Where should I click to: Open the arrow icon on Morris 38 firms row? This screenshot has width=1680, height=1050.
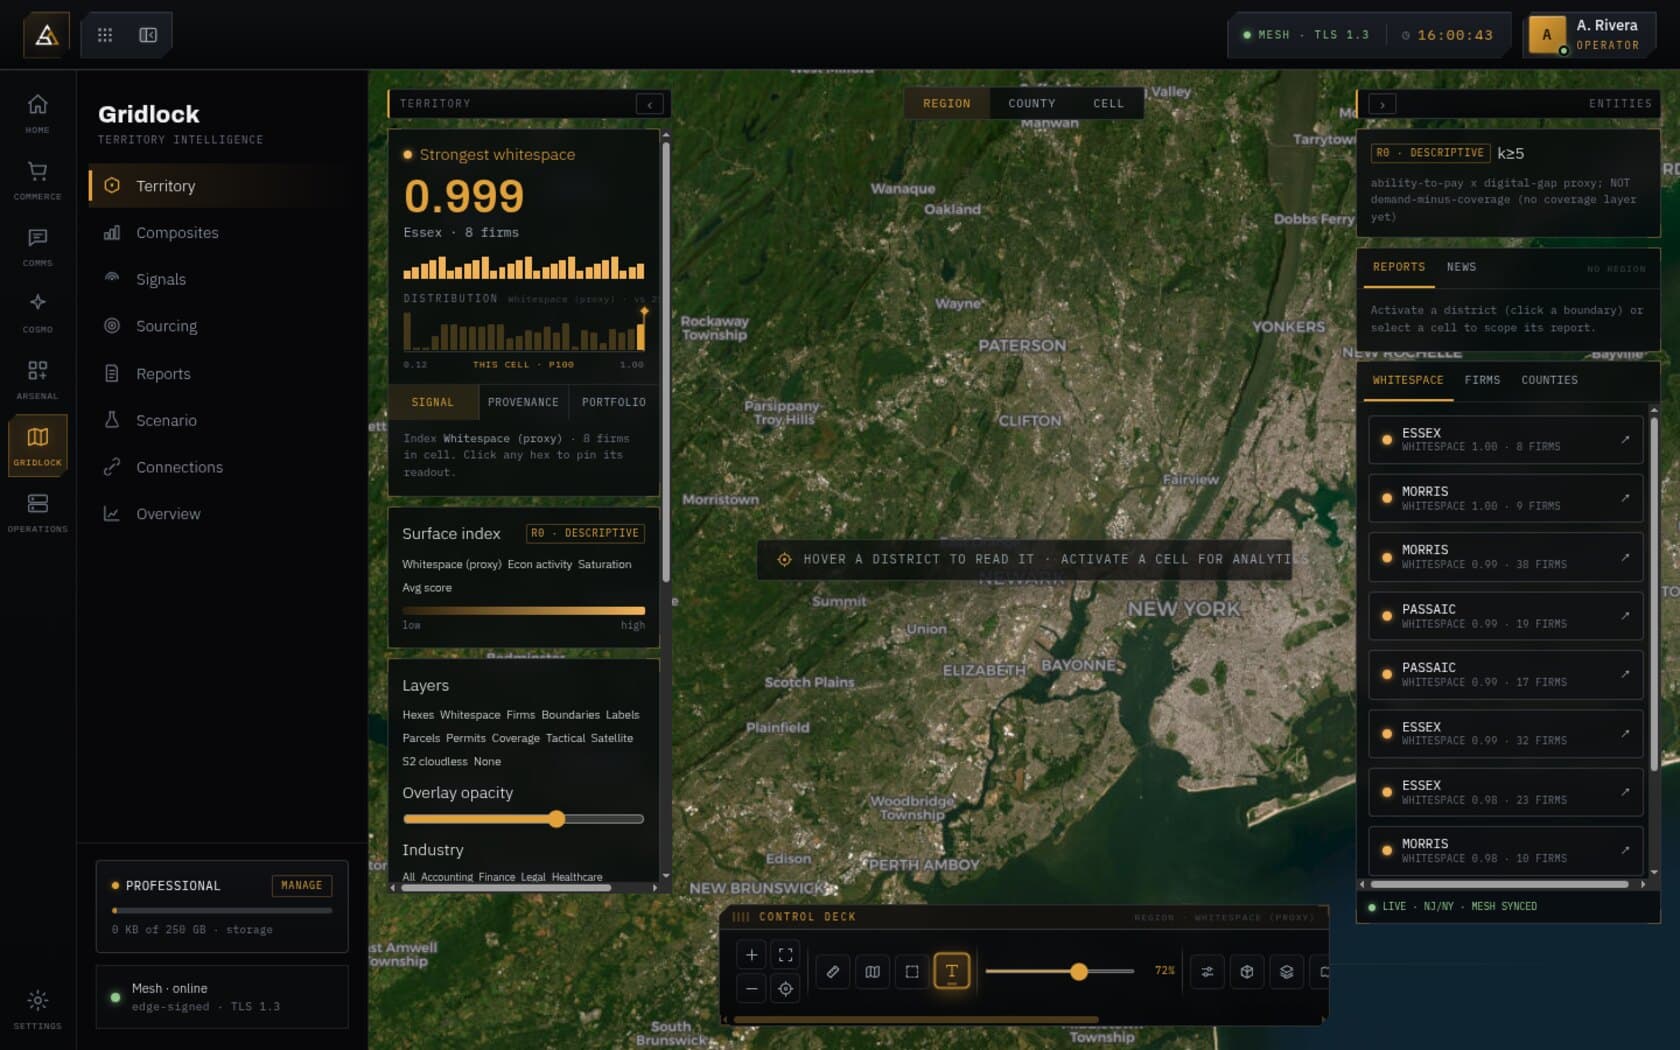point(1625,557)
